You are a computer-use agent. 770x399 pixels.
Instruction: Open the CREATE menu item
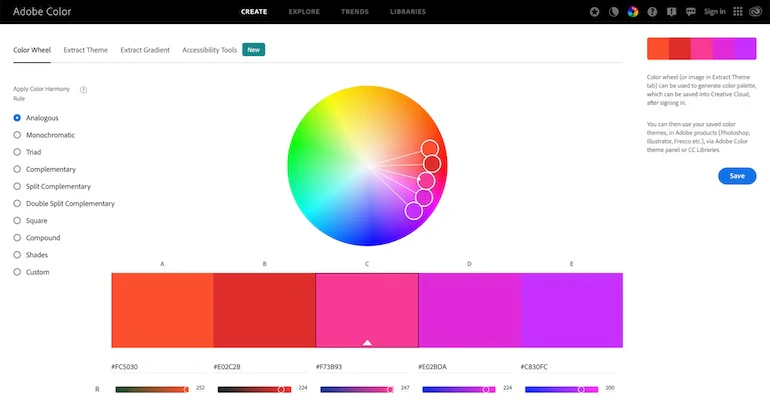[x=254, y=12]
